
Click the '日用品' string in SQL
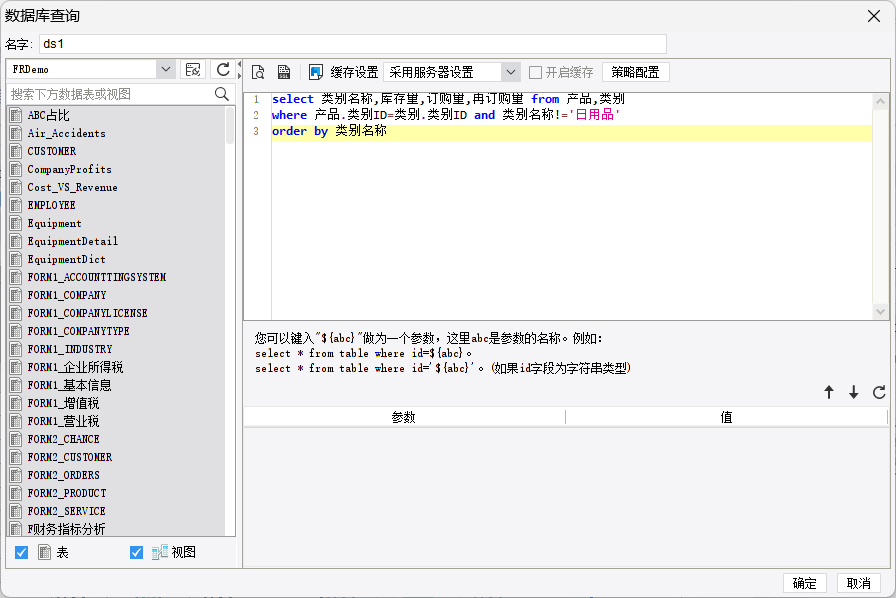(594, 115)
